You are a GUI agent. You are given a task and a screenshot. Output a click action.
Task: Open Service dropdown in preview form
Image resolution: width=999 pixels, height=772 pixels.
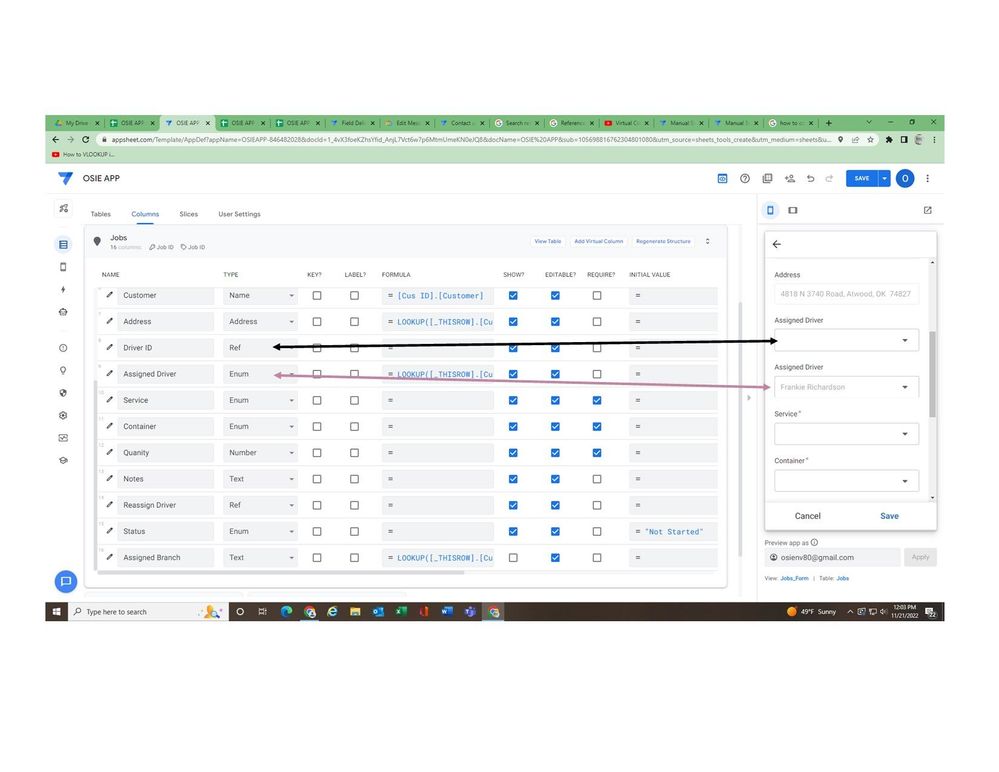tap(846, 434)
